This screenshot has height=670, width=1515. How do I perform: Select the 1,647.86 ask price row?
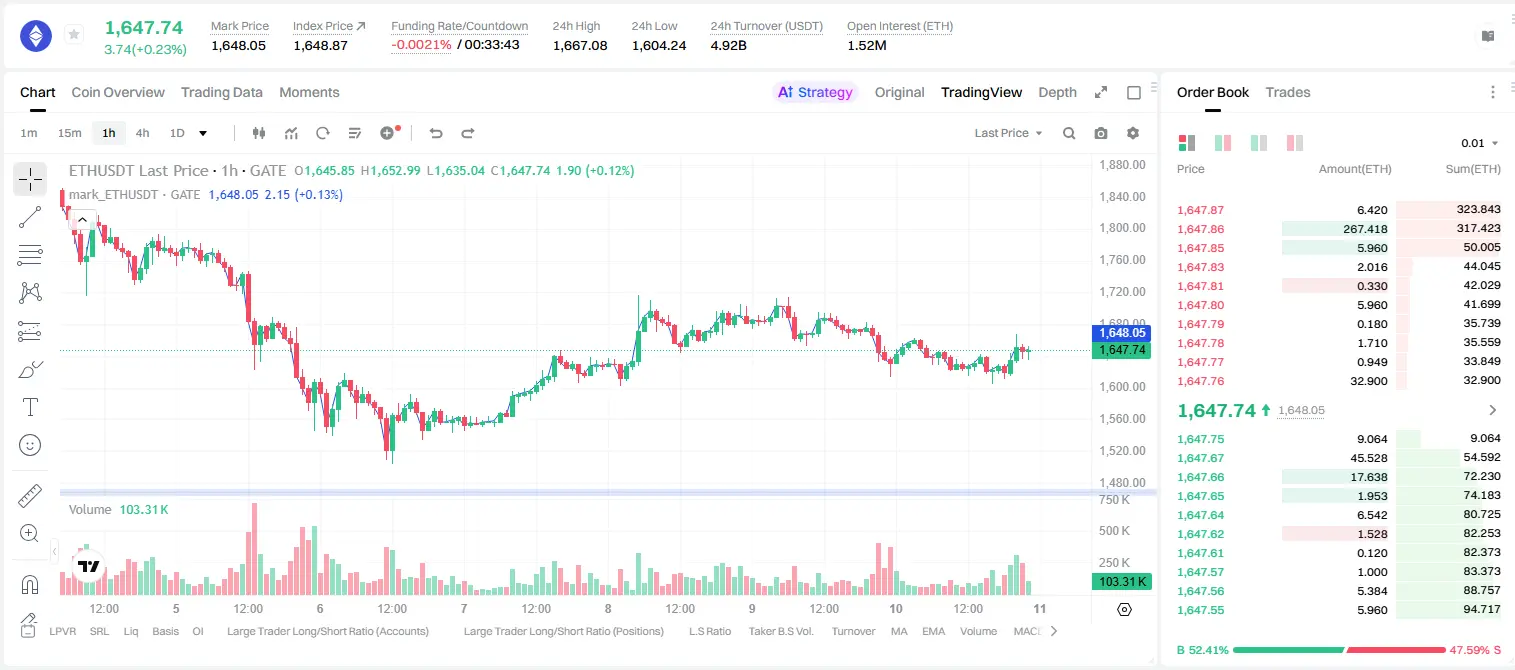(x=1339, y=229)
